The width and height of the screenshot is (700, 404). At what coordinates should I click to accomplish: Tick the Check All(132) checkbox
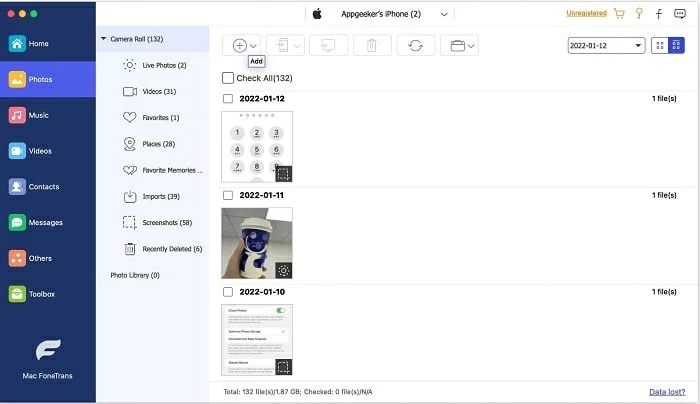[x=228, y=78]
